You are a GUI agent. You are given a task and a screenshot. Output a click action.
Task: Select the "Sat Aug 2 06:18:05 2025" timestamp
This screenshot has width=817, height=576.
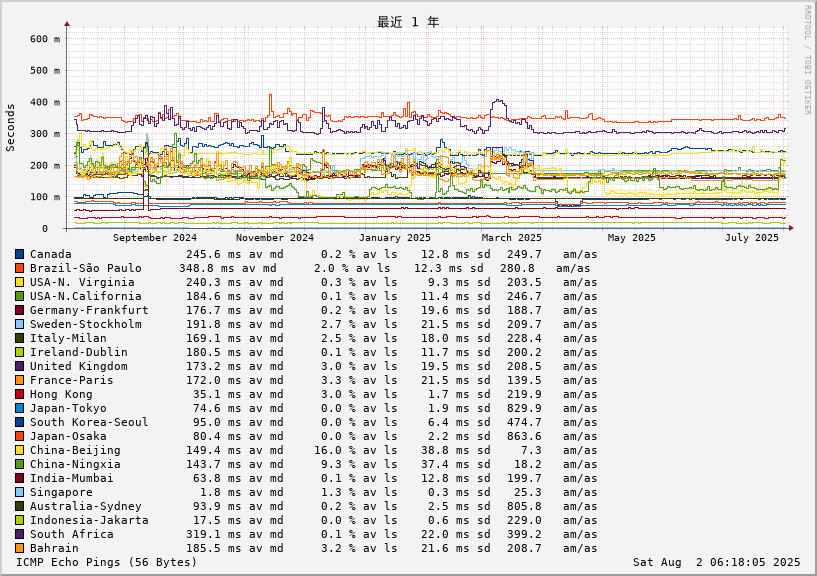[716, 562]
